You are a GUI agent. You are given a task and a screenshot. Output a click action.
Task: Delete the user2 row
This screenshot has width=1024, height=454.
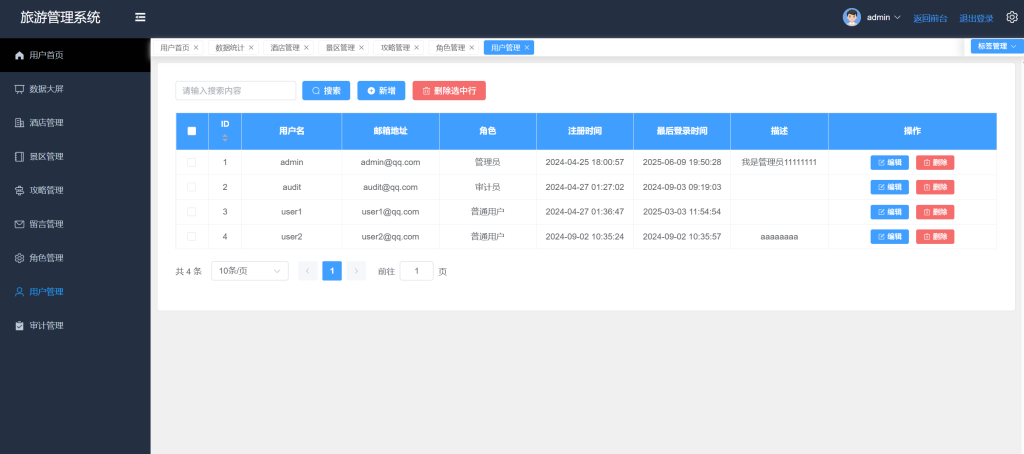point(935,236)
